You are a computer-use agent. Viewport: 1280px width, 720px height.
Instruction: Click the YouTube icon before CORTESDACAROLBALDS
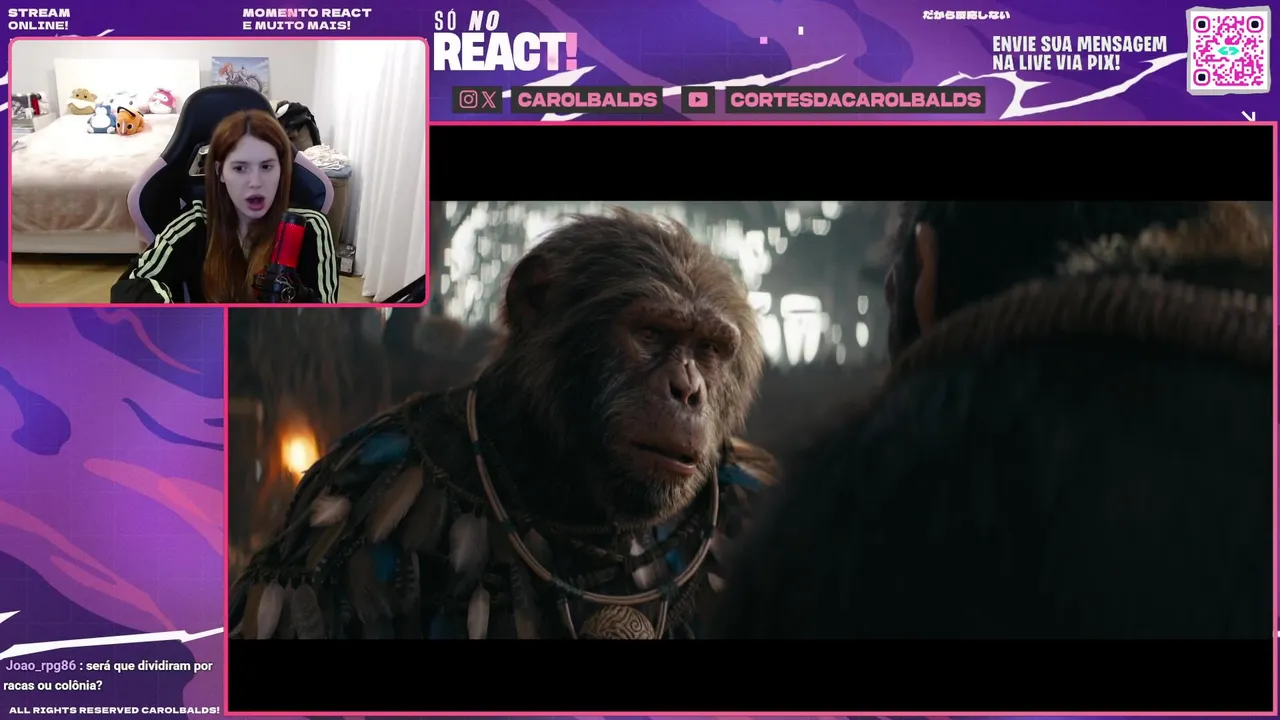[698, 99]
